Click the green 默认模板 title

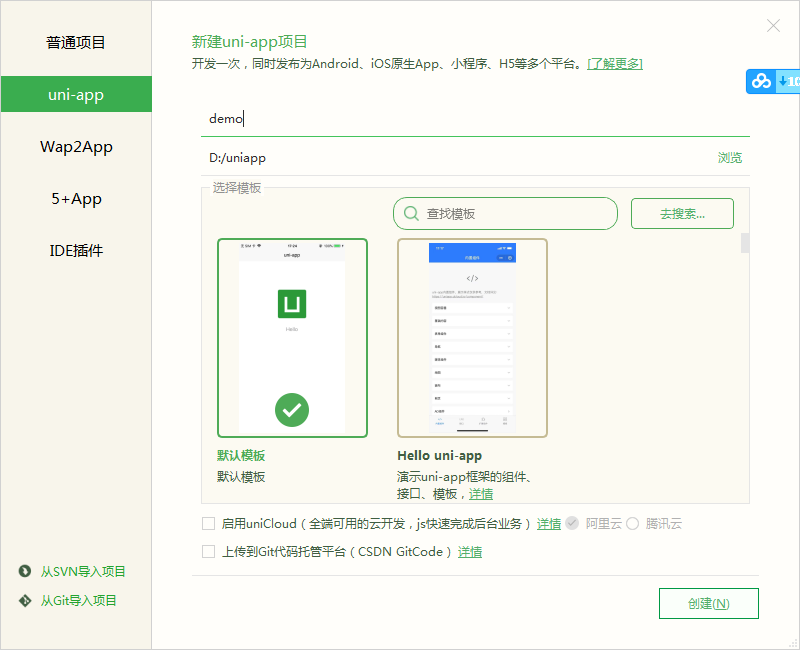point(241,455)
